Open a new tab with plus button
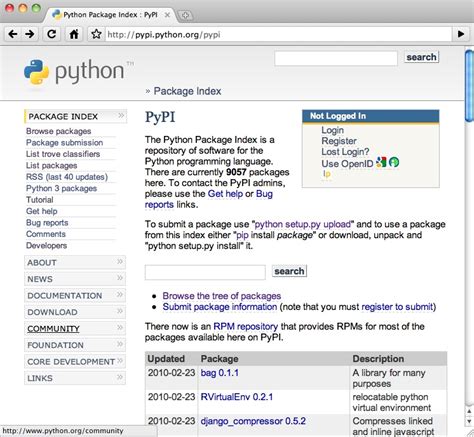Screen dimensions: 474x437 185,15
